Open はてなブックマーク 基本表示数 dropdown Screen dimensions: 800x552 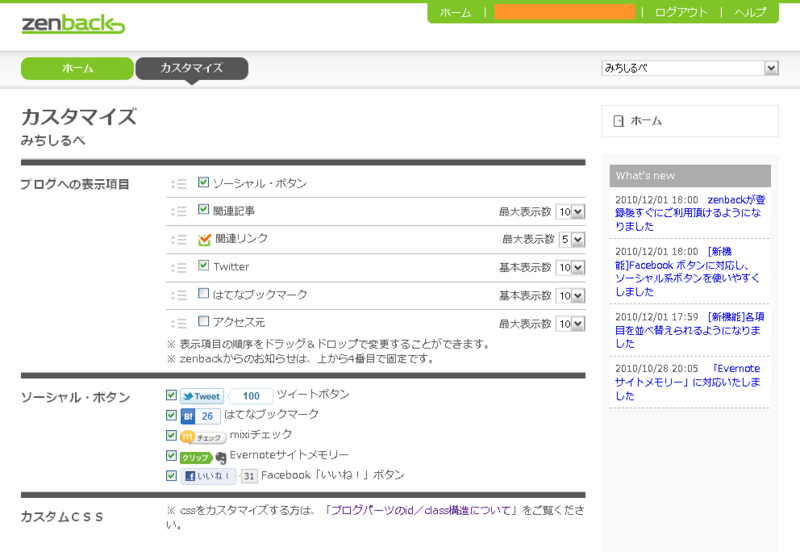click(570, 295)
